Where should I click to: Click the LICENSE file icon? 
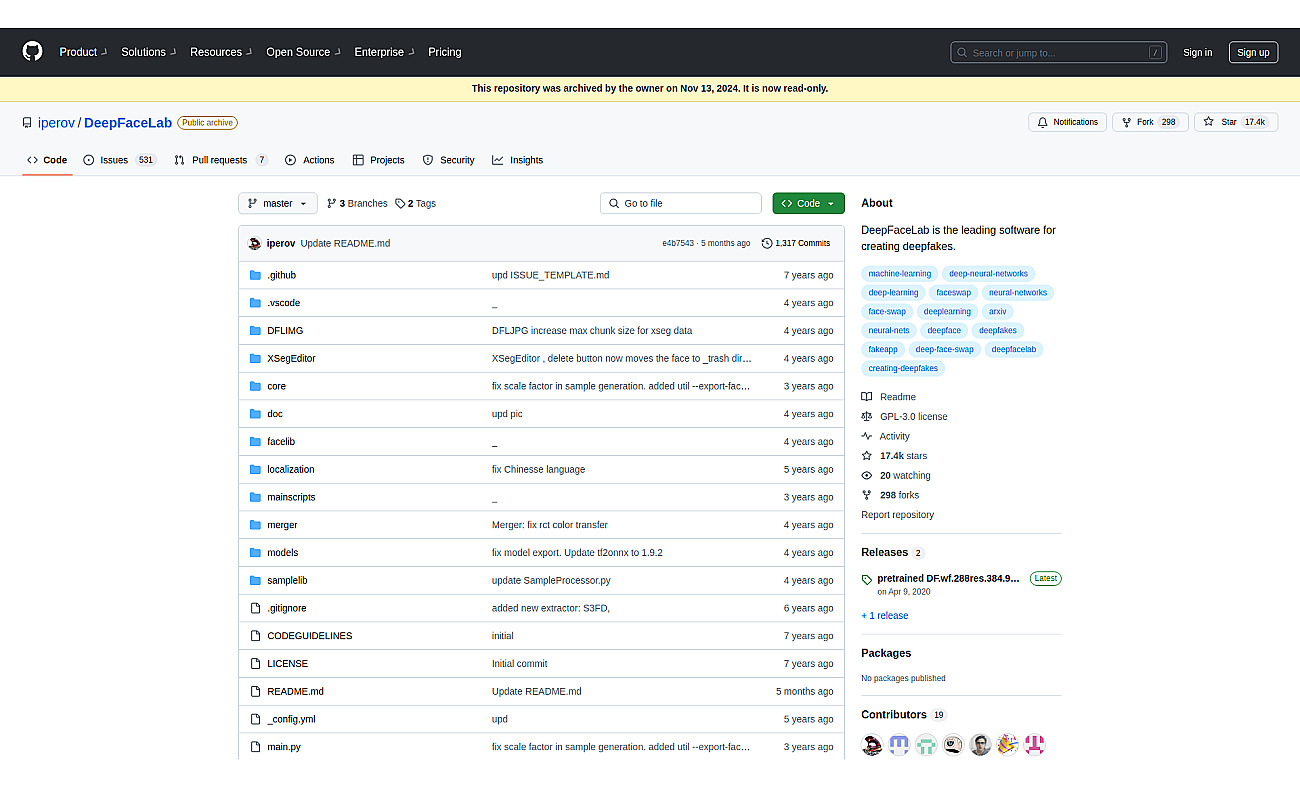click(x=256, y=663)
